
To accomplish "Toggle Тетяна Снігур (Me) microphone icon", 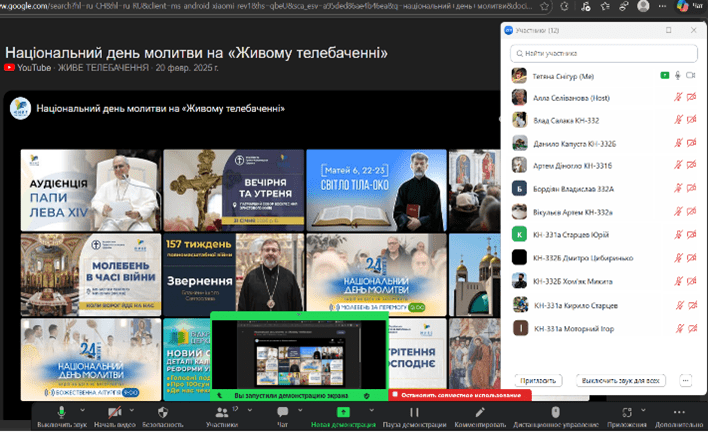I will [x=678, y=75].
